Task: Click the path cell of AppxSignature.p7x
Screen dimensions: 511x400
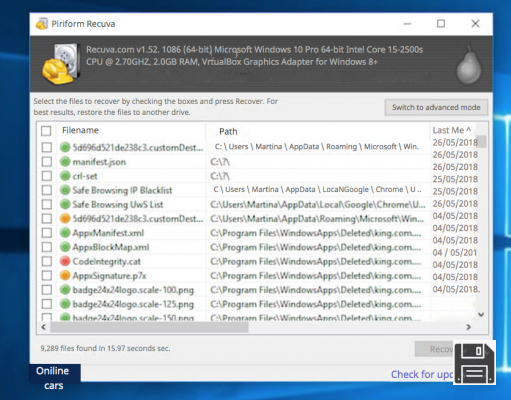Action: click(316, 276)
